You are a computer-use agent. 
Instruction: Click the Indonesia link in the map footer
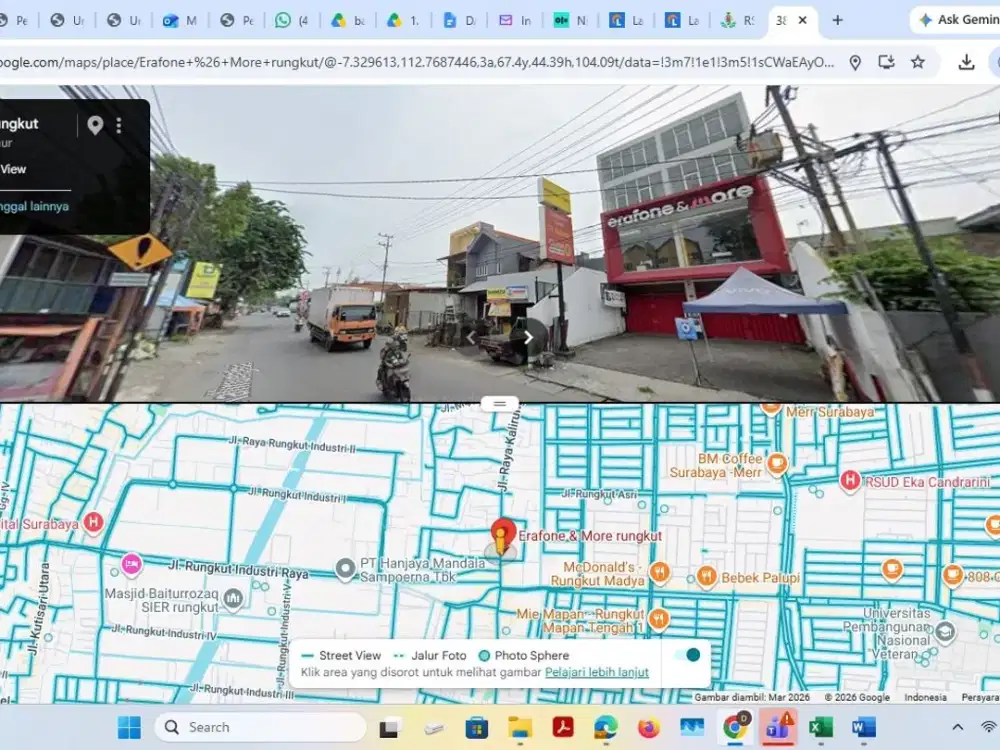point(925,697)
